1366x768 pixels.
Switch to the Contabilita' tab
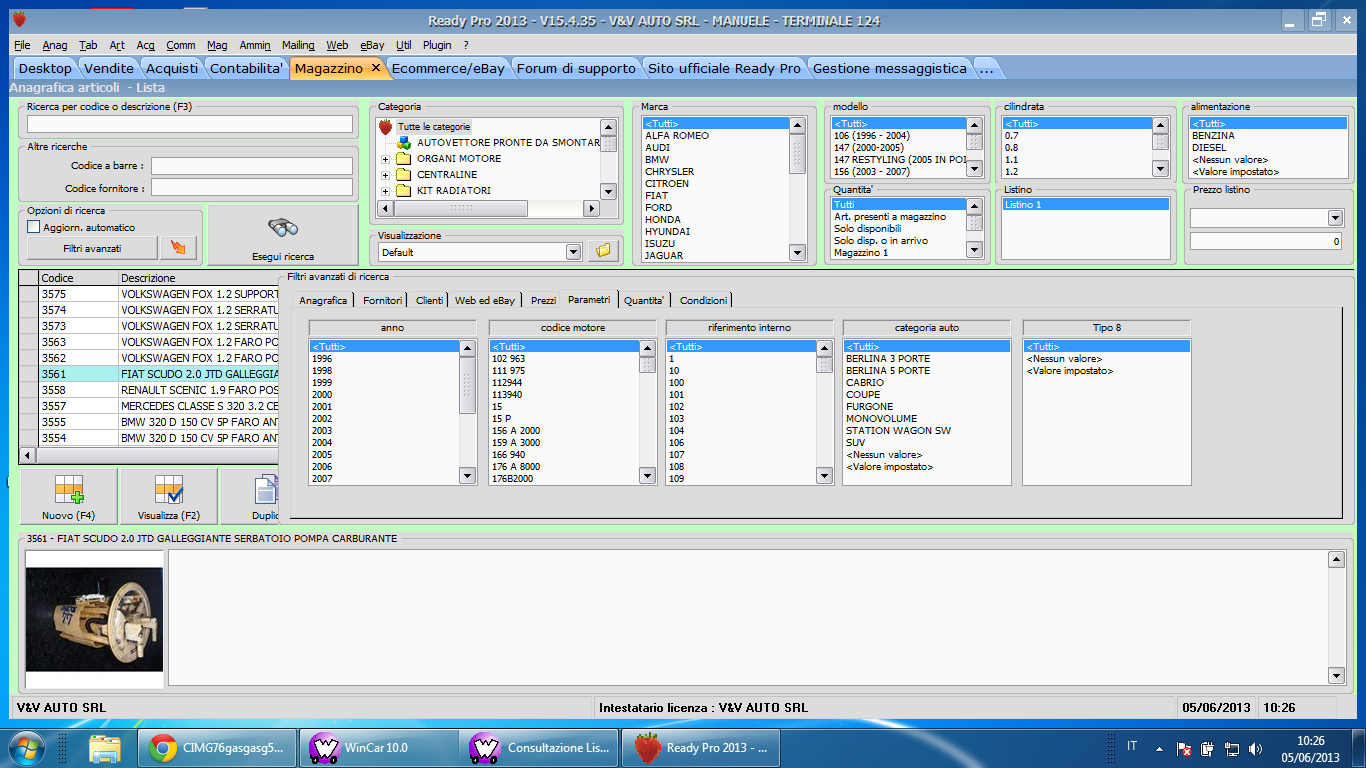[246, 68]
